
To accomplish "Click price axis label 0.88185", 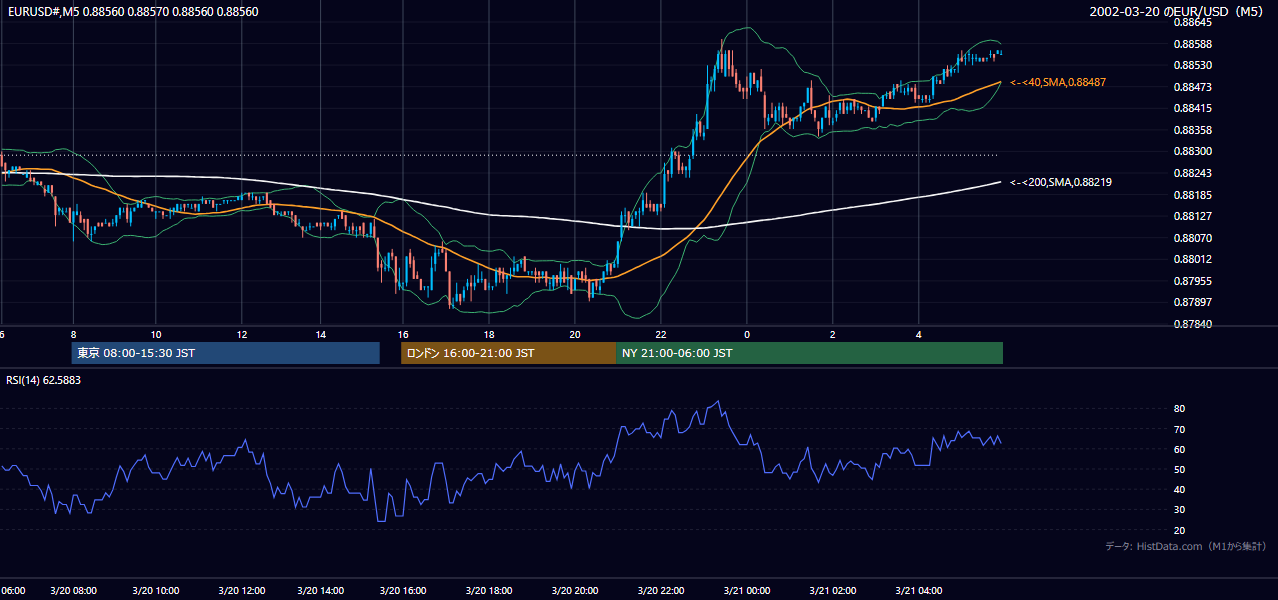I will [1192, 195].
